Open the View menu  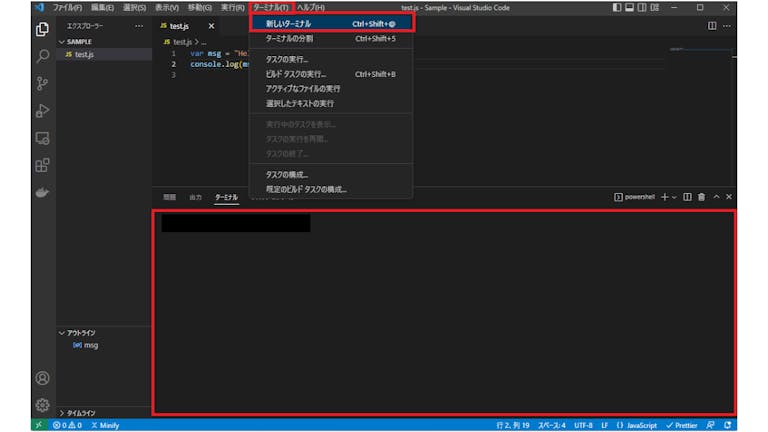(167, 7)
